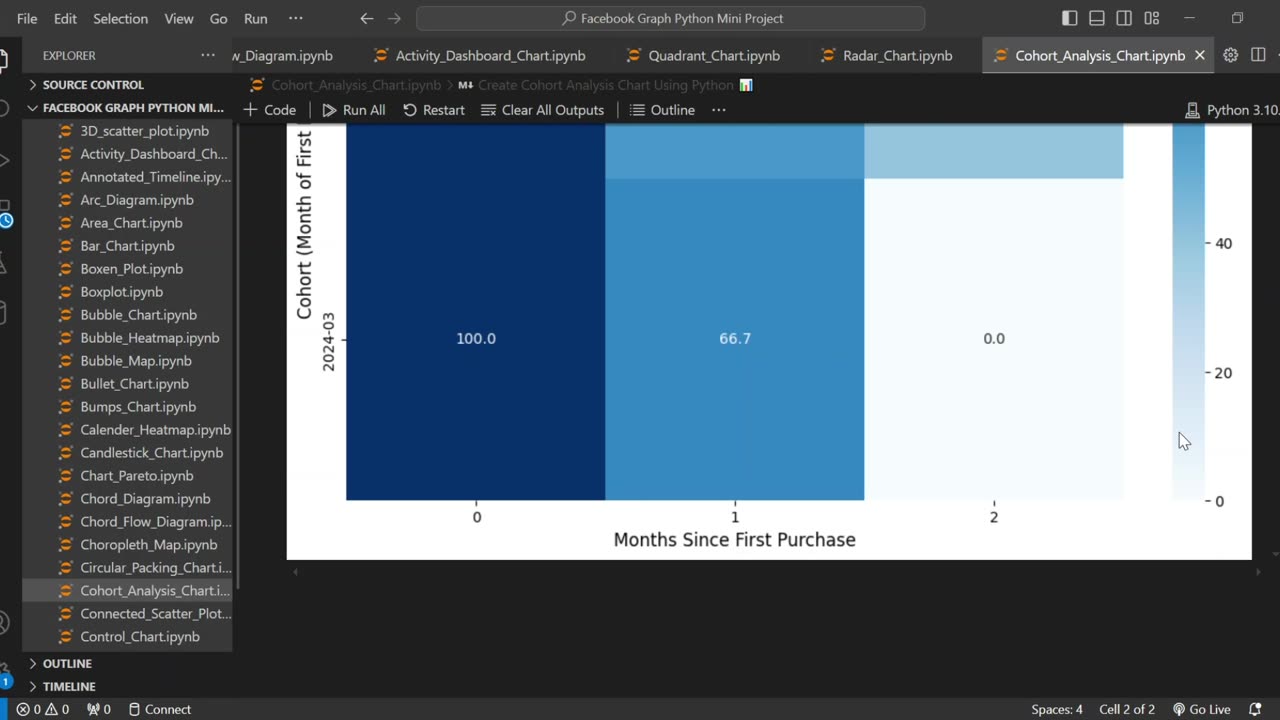Image resolution: width=1280 pixels, height=720 pixels.
Task: Open notebook toolbar more actions ellipsis
Action: (719, 110)
